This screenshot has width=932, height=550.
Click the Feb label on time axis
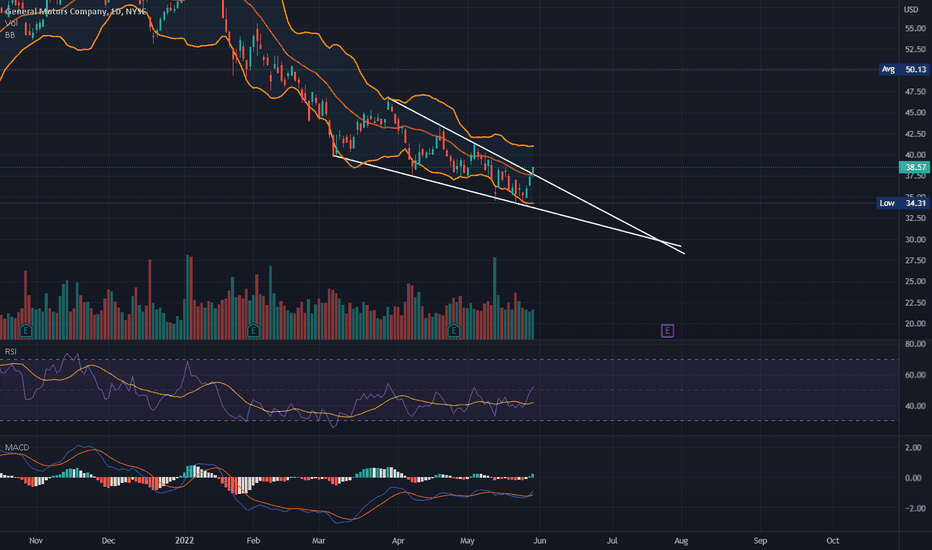(x=253, y=540)
